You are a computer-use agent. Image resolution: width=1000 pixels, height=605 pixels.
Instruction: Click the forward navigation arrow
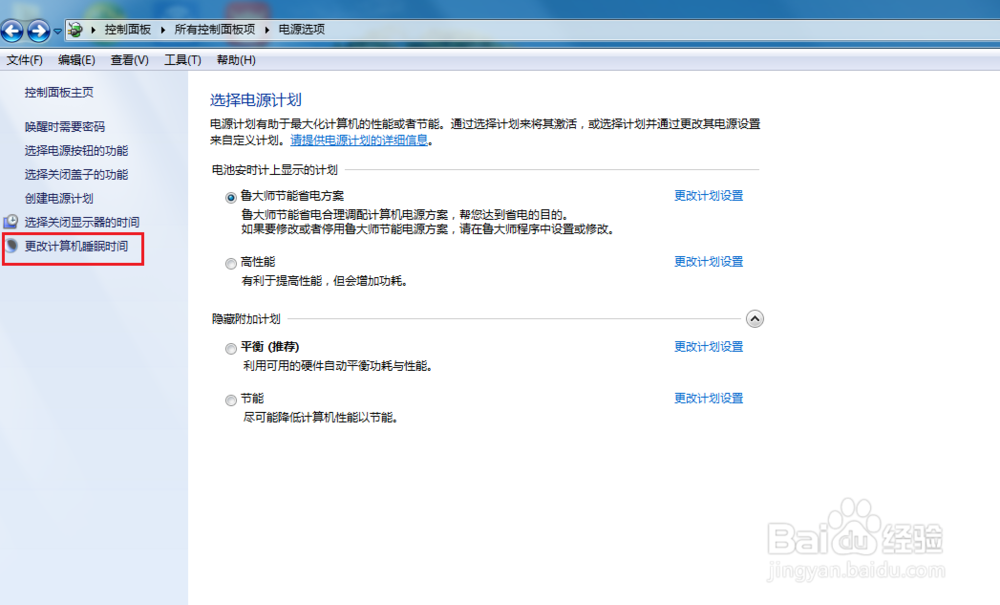tap(37, 30)
